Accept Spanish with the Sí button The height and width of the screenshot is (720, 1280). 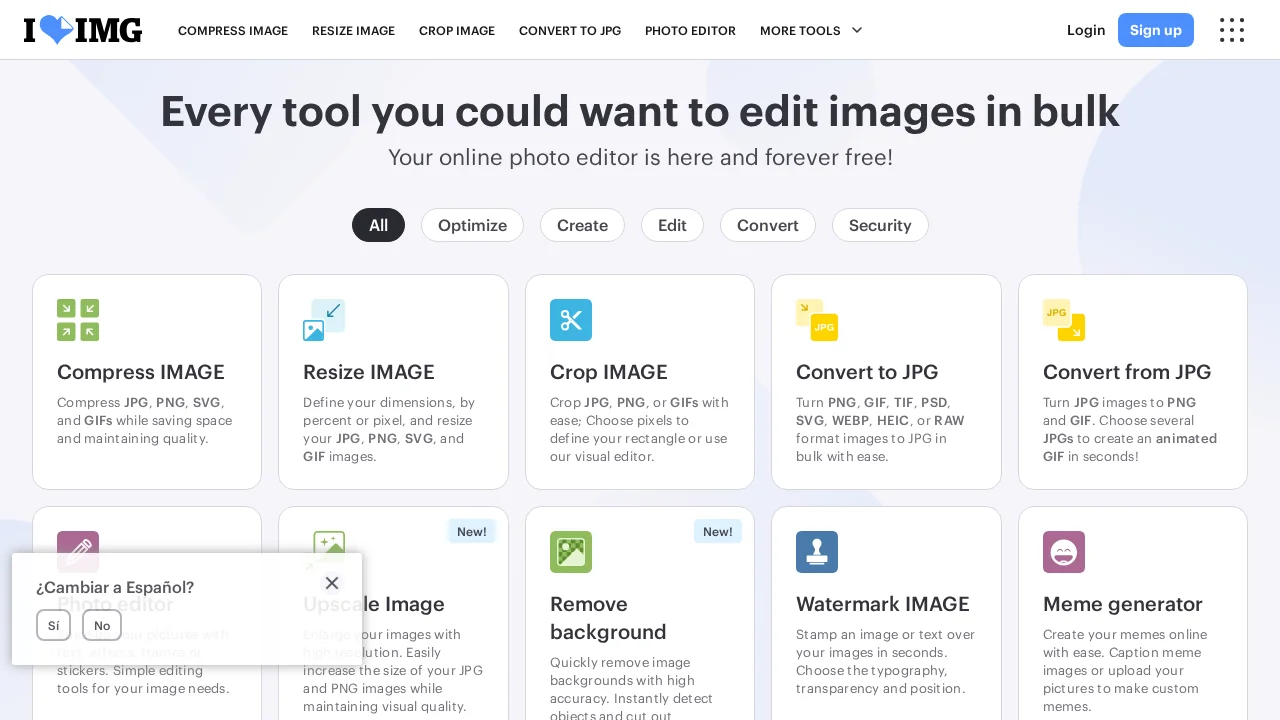53,625
